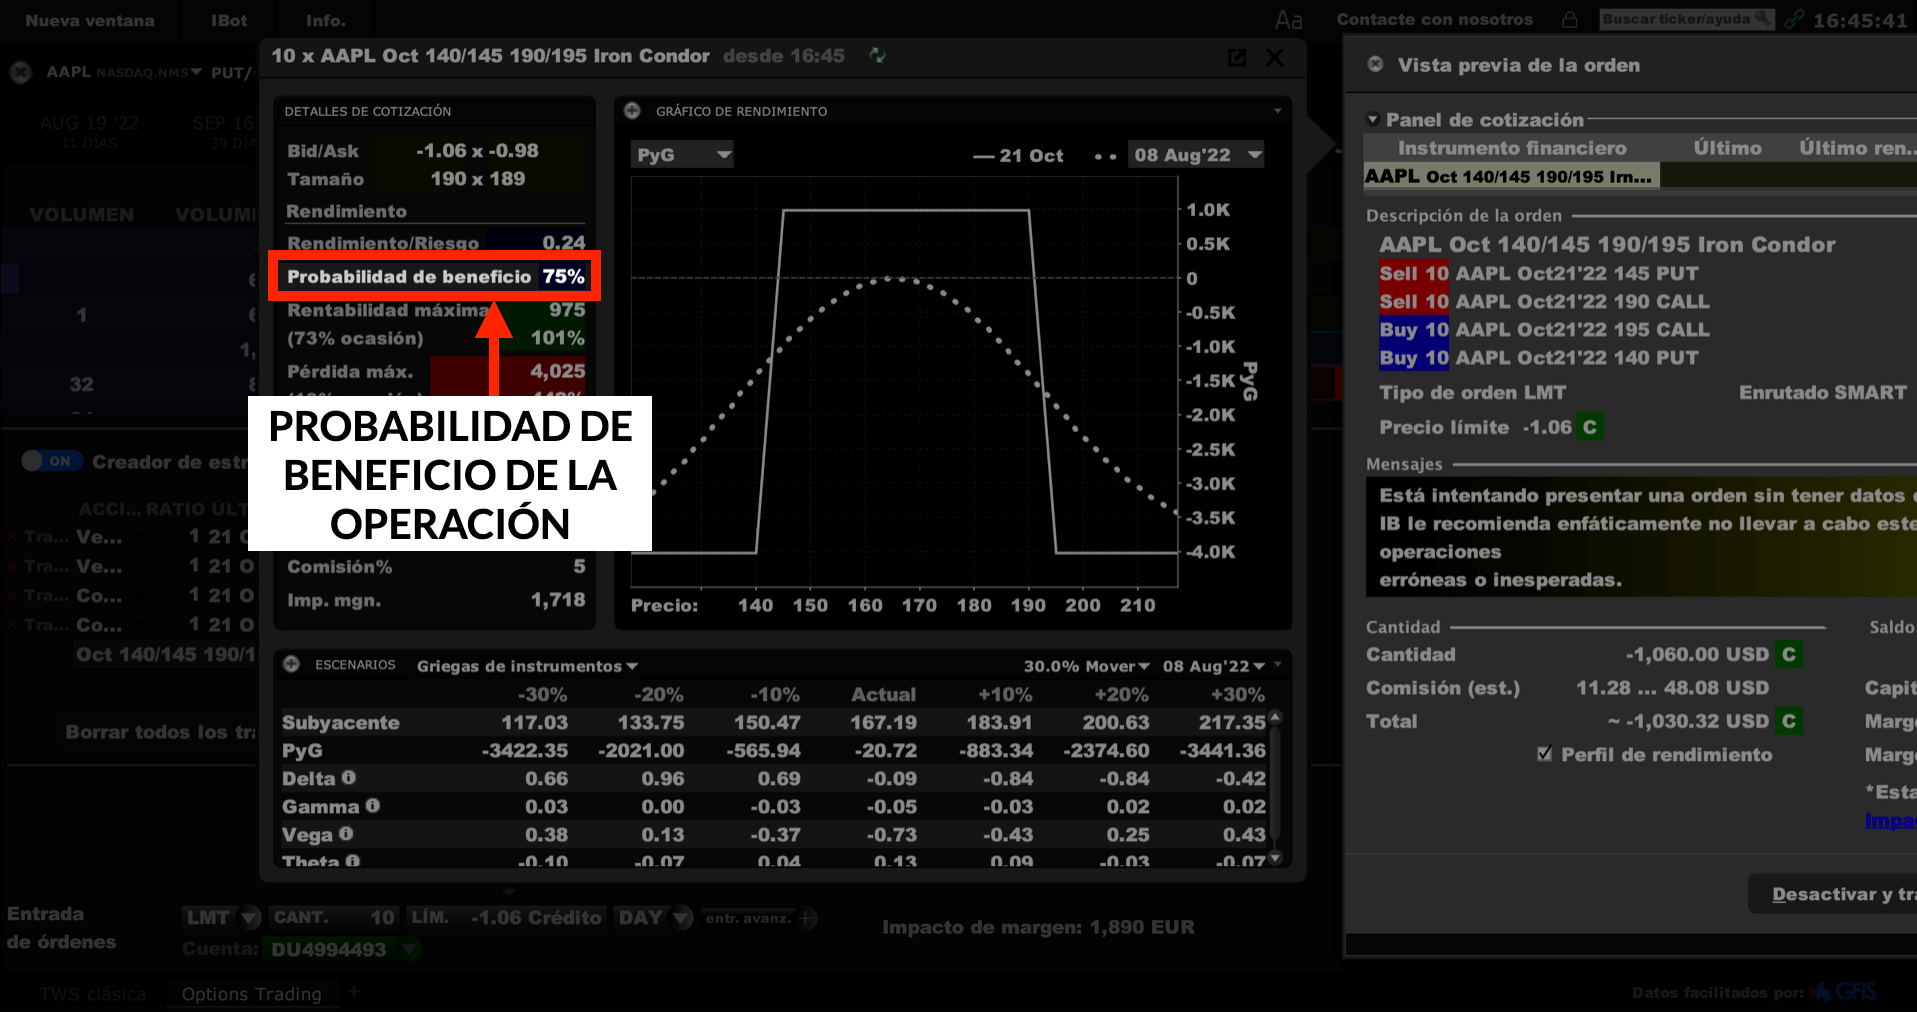The width and height of the screenshot is (1917, 1012).
Task: Click the C badge beside Total amount
Action: pos(1789,721)
